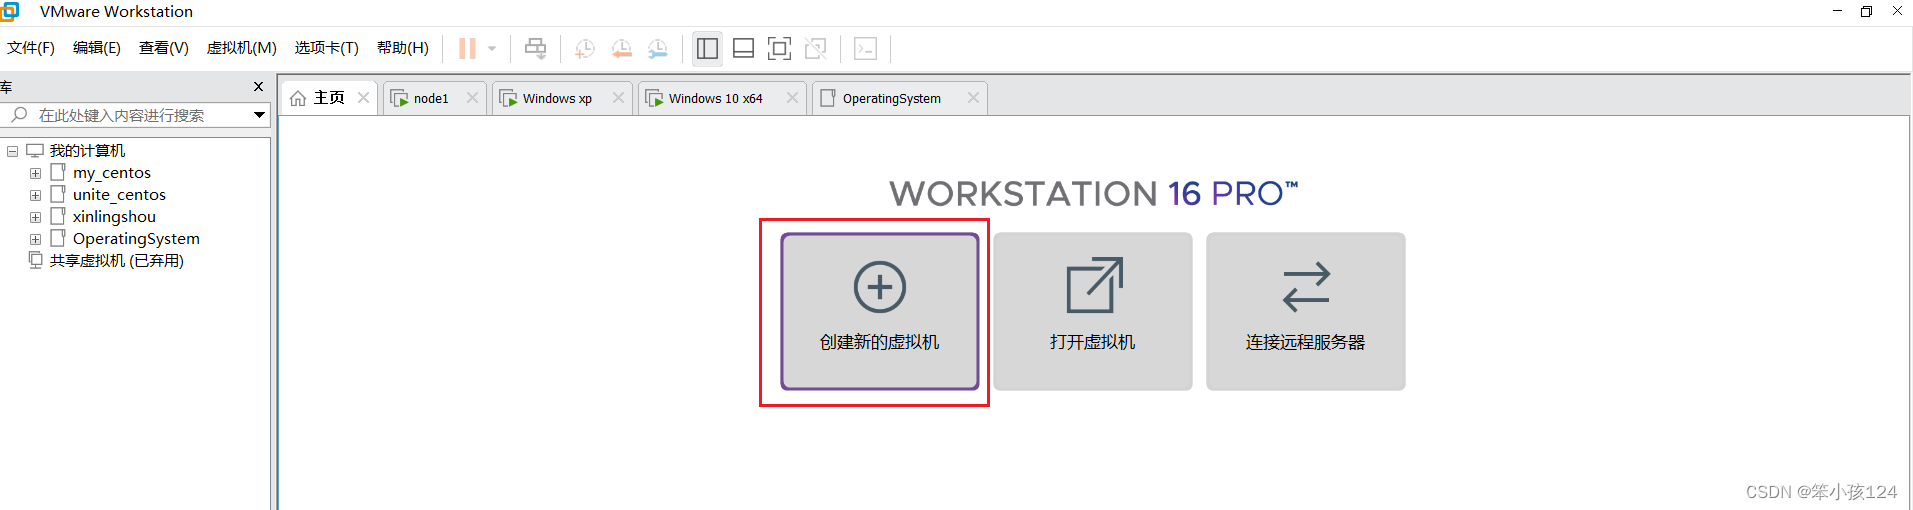Click the computer icon beside 我的计算机
Screen dimensions: 1913x510
35,151
